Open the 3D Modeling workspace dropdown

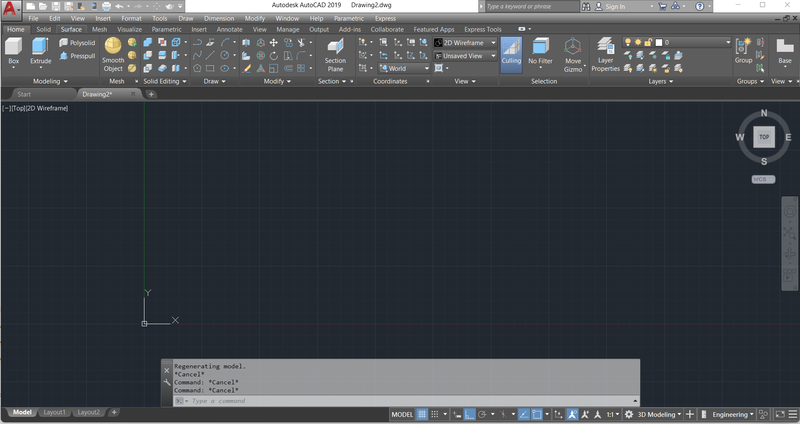click(659, 414)
